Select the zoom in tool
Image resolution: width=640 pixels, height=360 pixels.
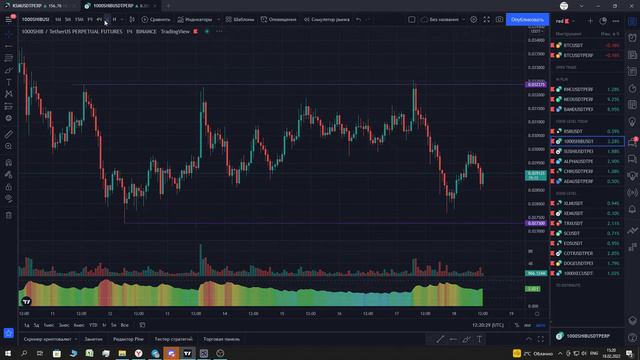click(x=9, y=146)
